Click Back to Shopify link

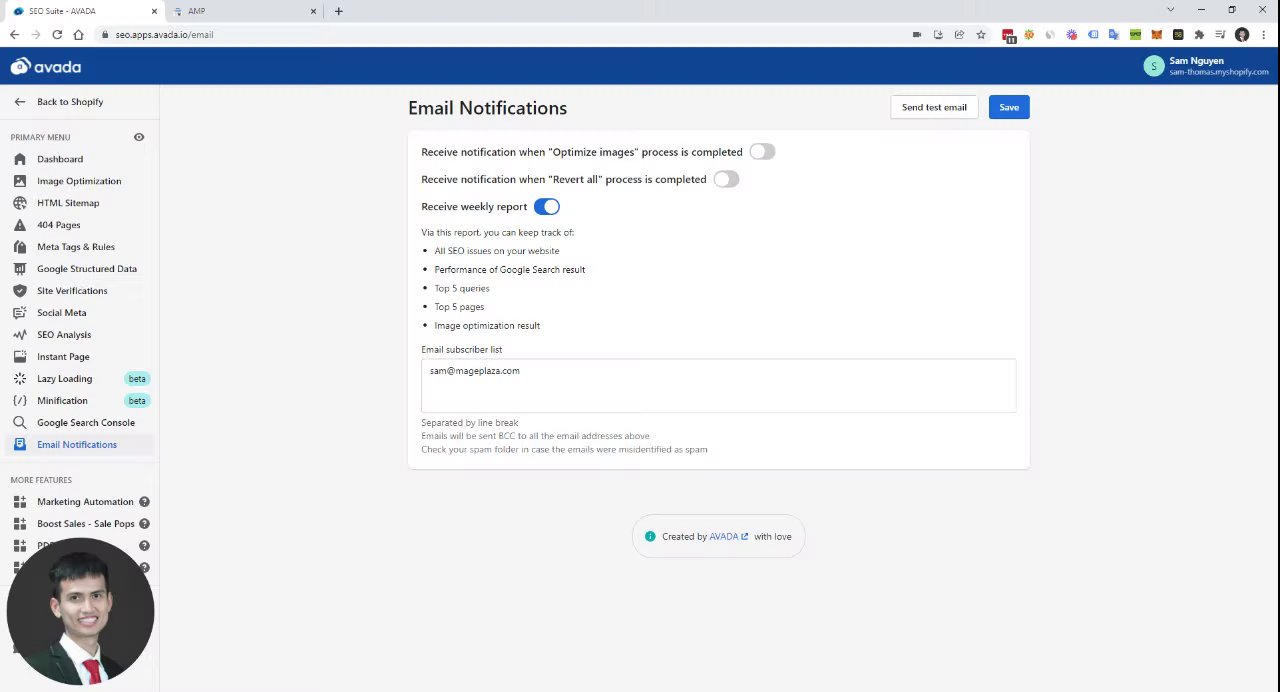coord(70,102)
